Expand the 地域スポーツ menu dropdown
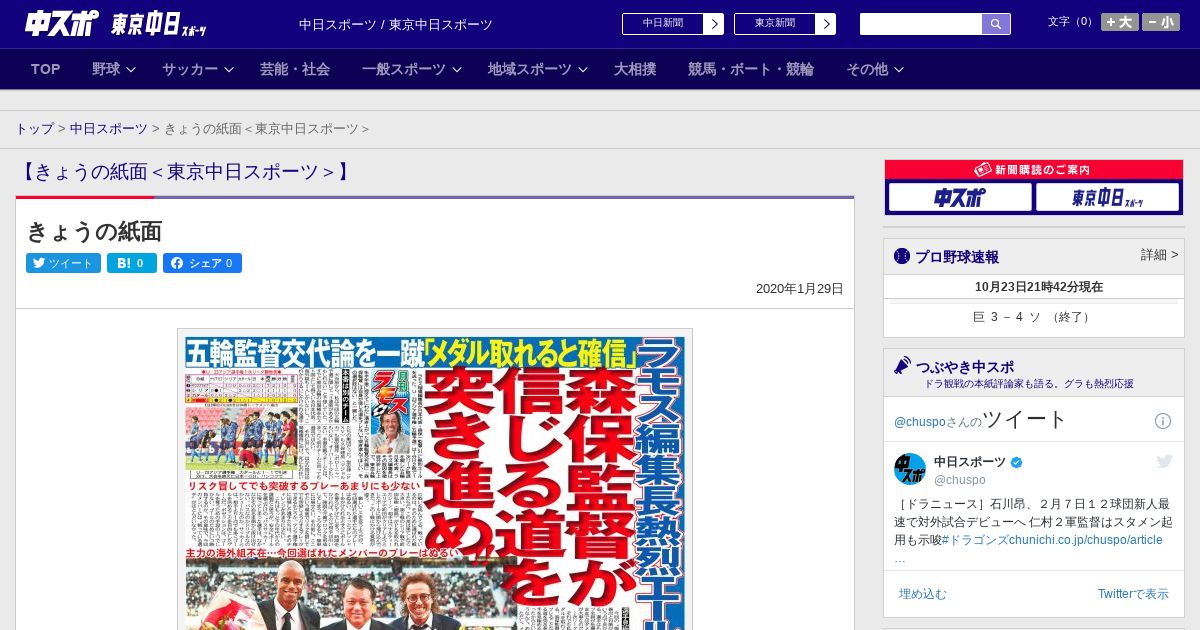Image resolution: width=1200 pixels, height=630 pixels. pos(537,69)
